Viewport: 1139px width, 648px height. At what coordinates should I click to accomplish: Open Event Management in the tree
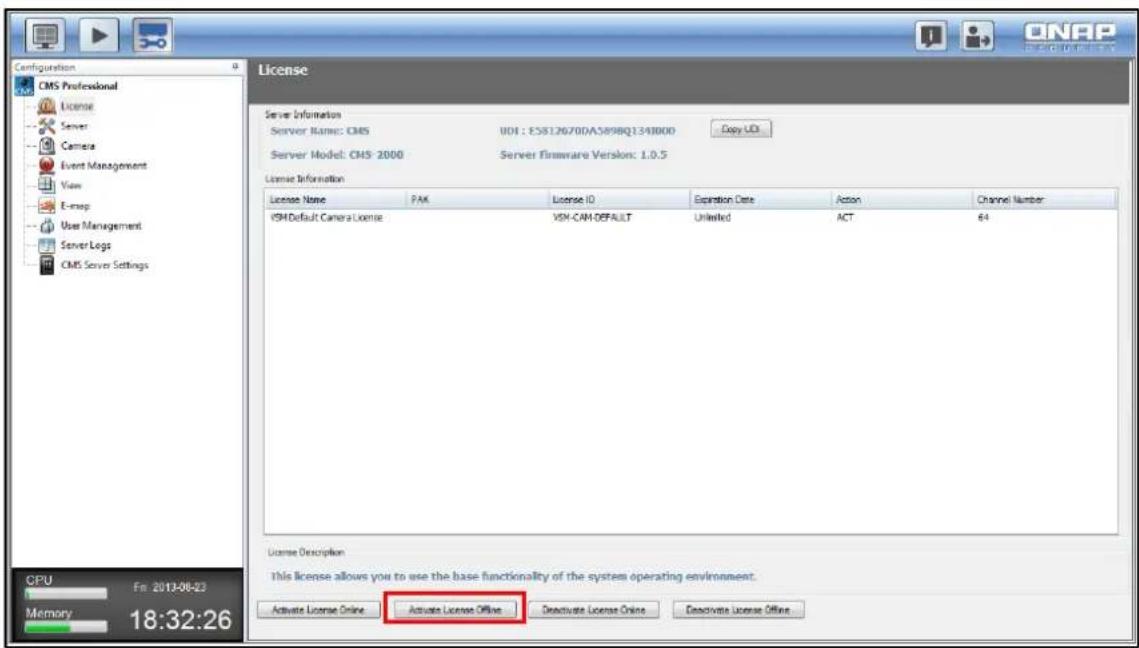tap(104, 166)
